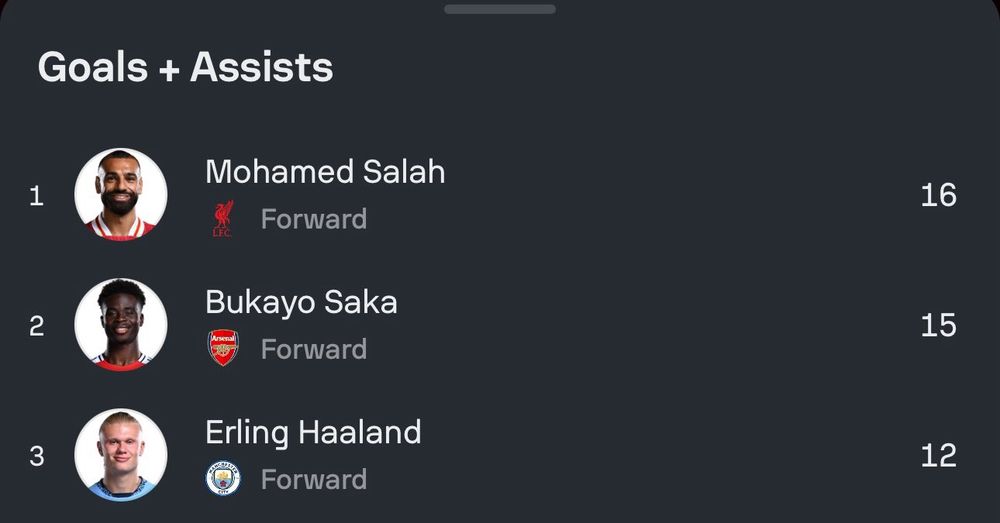This screenshot has height=523, width=1000.
Task: Click Forward label under Erling Haaland
Action: coord(313,479)
